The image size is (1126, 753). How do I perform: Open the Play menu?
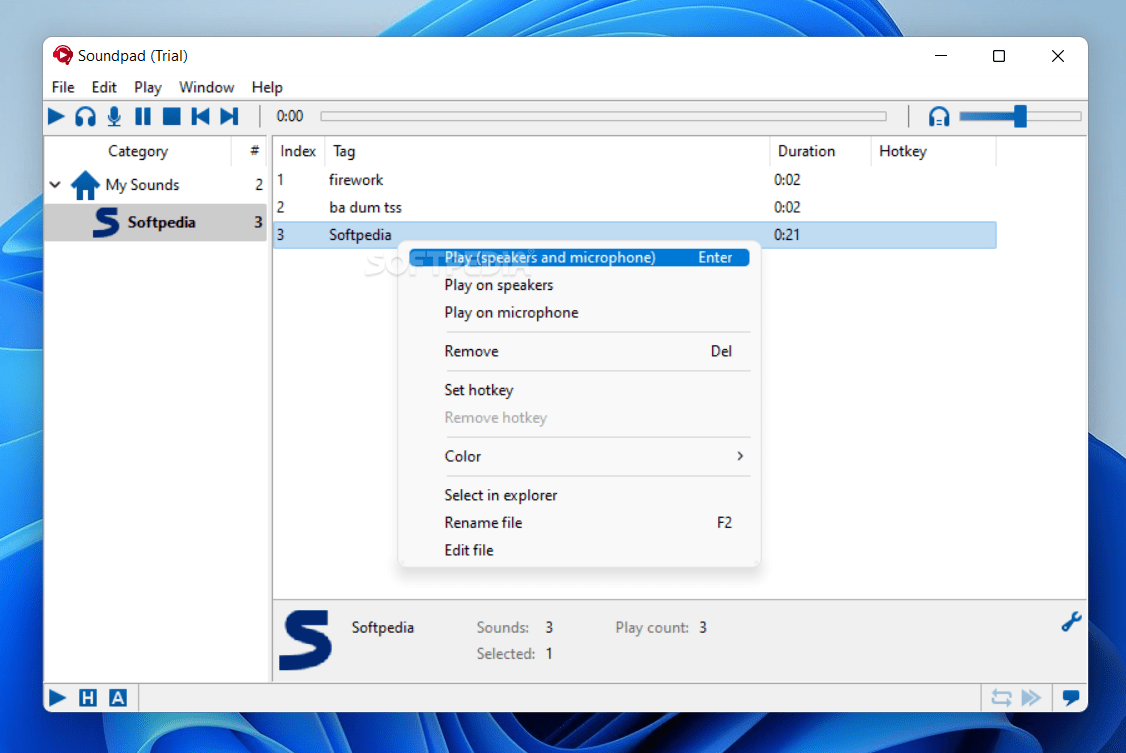point(148,87)
